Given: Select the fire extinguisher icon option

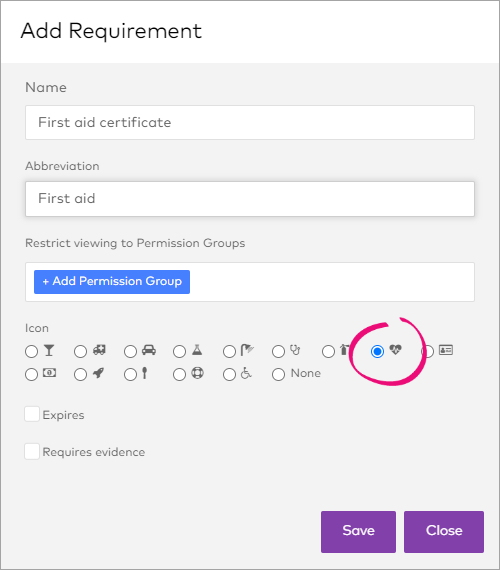Looking at the screenshot, I should point(328,352).
